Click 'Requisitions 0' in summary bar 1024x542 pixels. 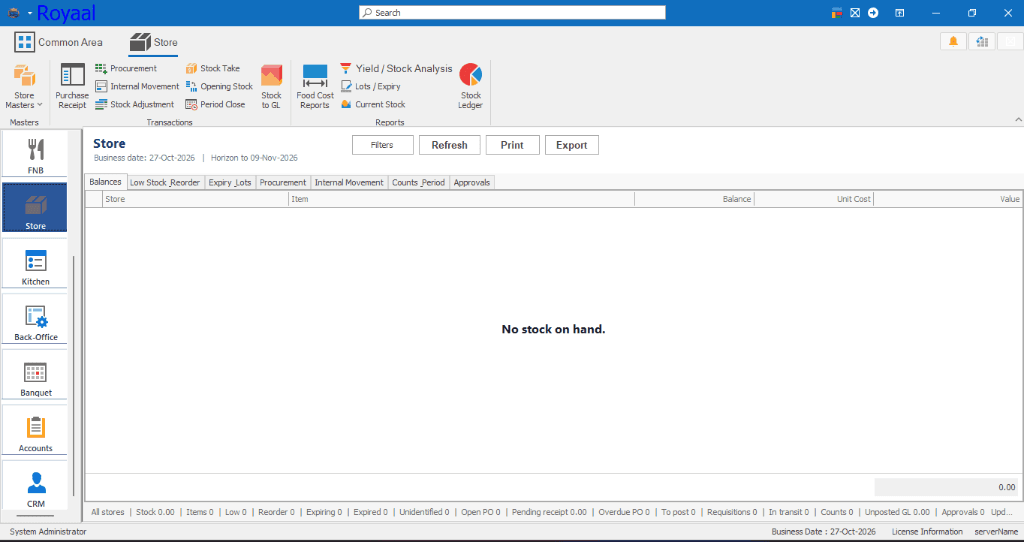(732, 512)
